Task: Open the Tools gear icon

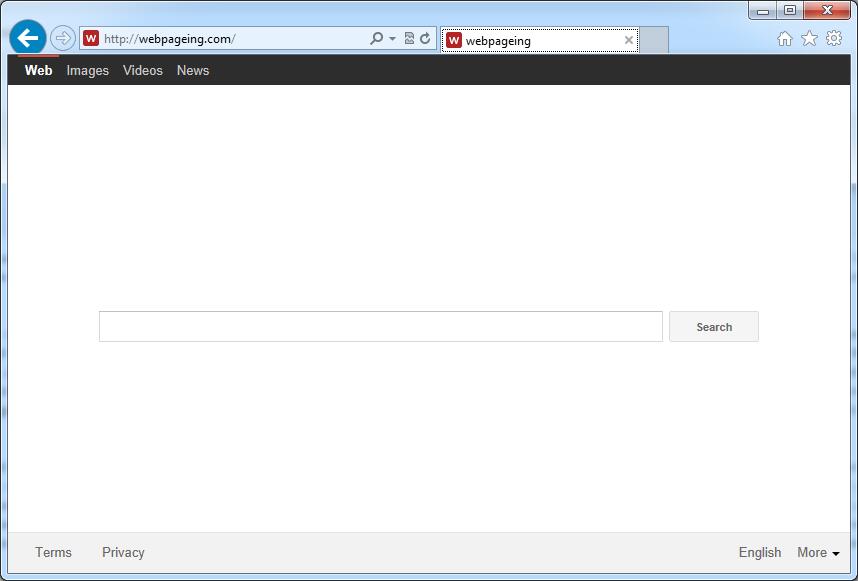Action: [x=834, y=38]
